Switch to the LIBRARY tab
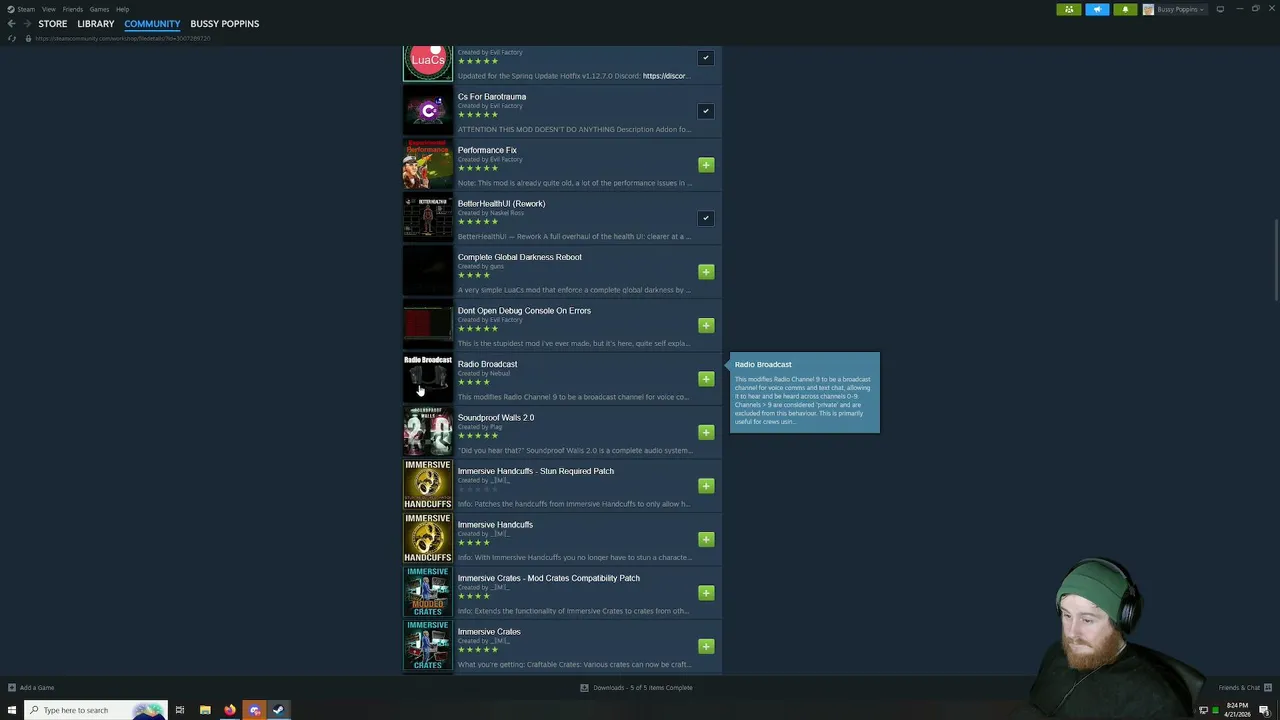The image size is (1280, 720). coord(96,23)
